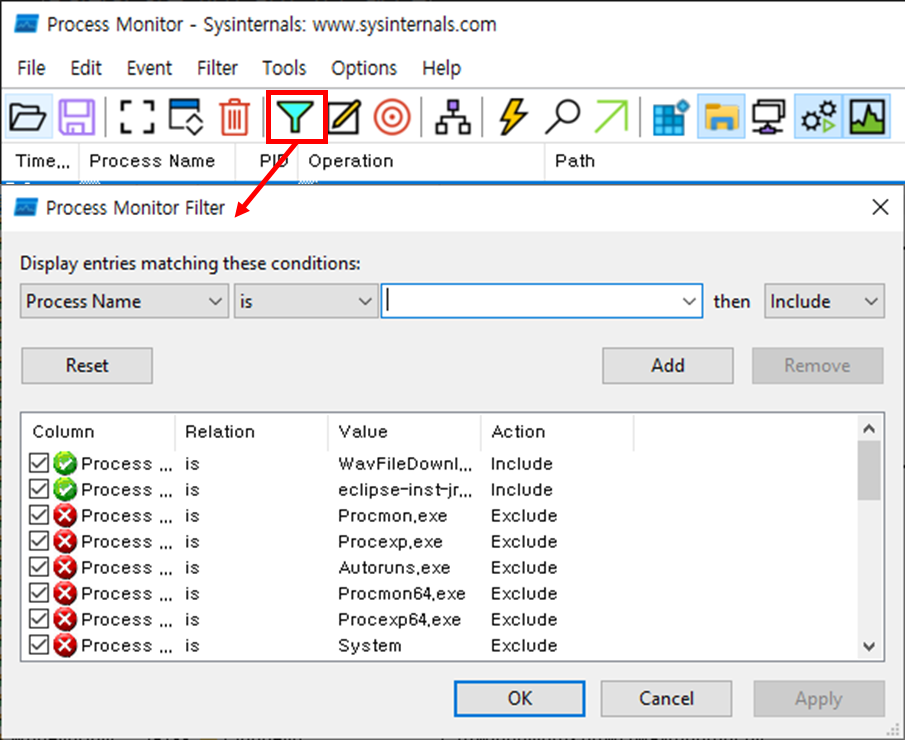Toggle the Autoscroll toolbar icon
The width and height of the screenshot is (905, 740).
(x=186, y=117)
